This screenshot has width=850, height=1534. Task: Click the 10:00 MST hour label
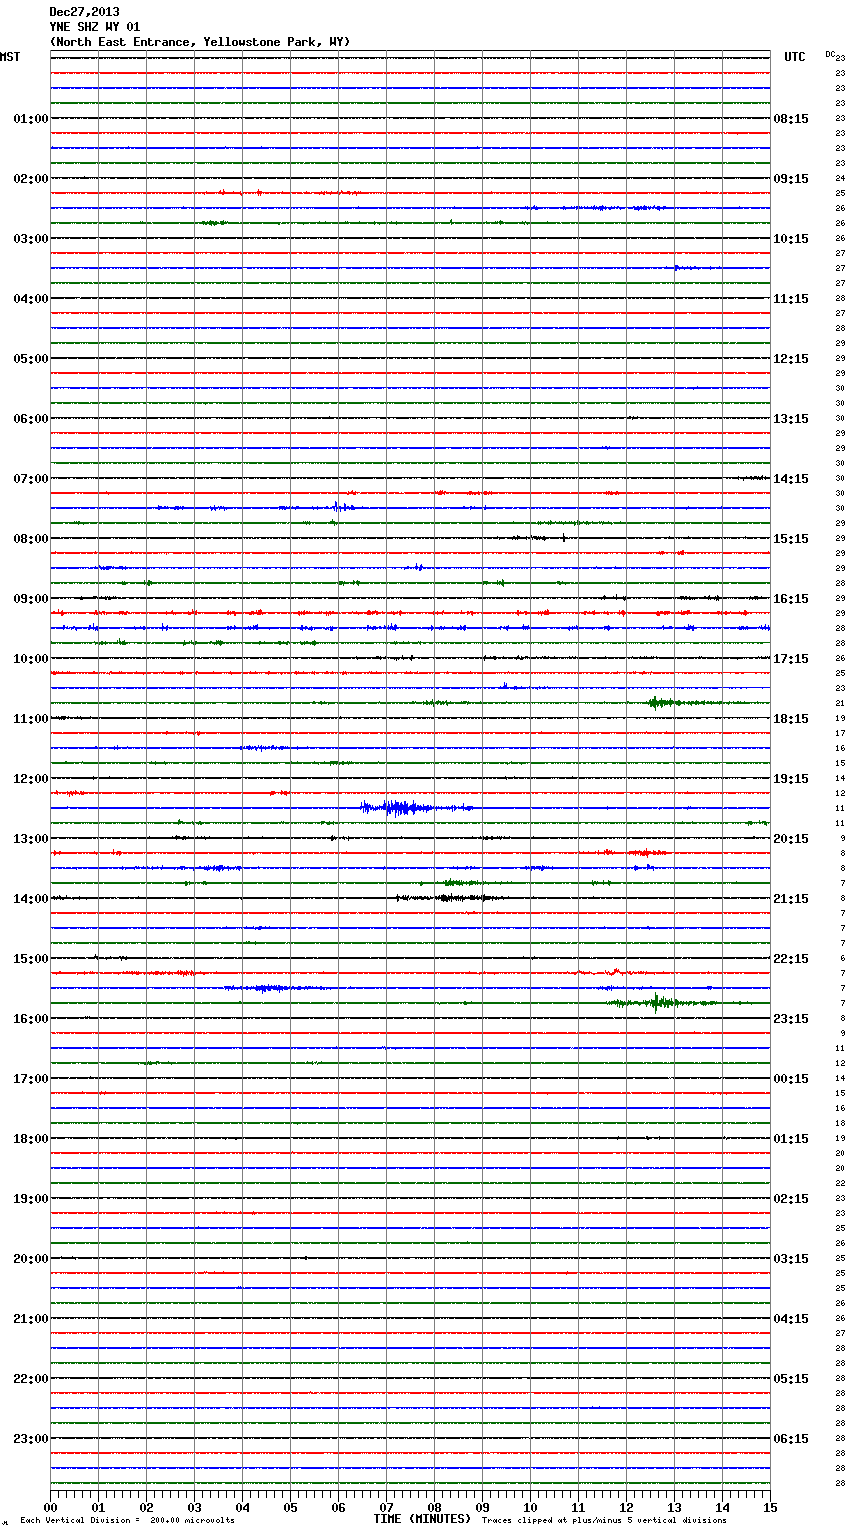[x=31, y=659]
